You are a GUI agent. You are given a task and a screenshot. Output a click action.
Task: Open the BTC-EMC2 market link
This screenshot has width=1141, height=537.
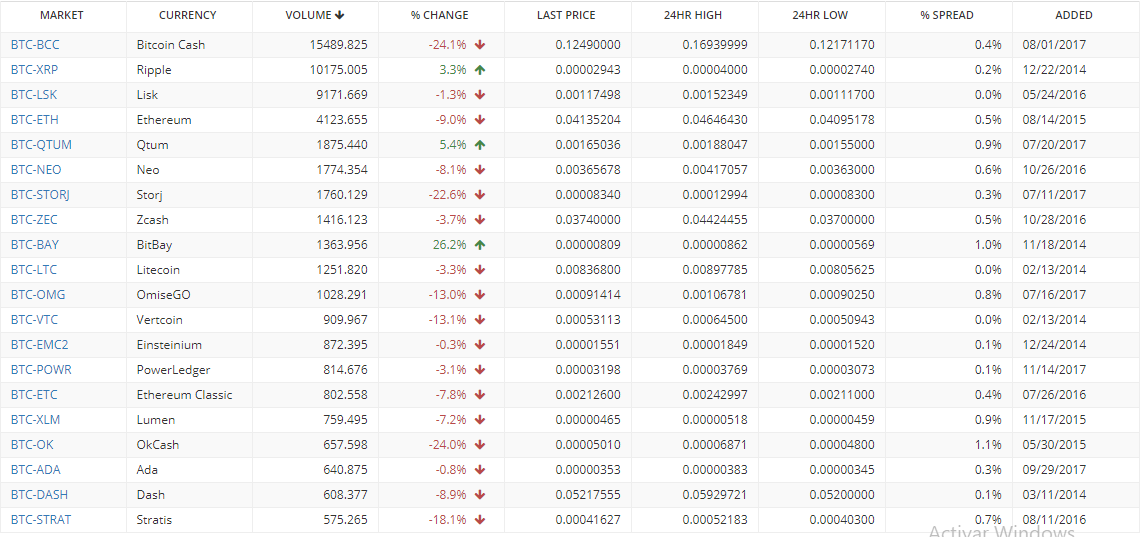click(39, 345)
